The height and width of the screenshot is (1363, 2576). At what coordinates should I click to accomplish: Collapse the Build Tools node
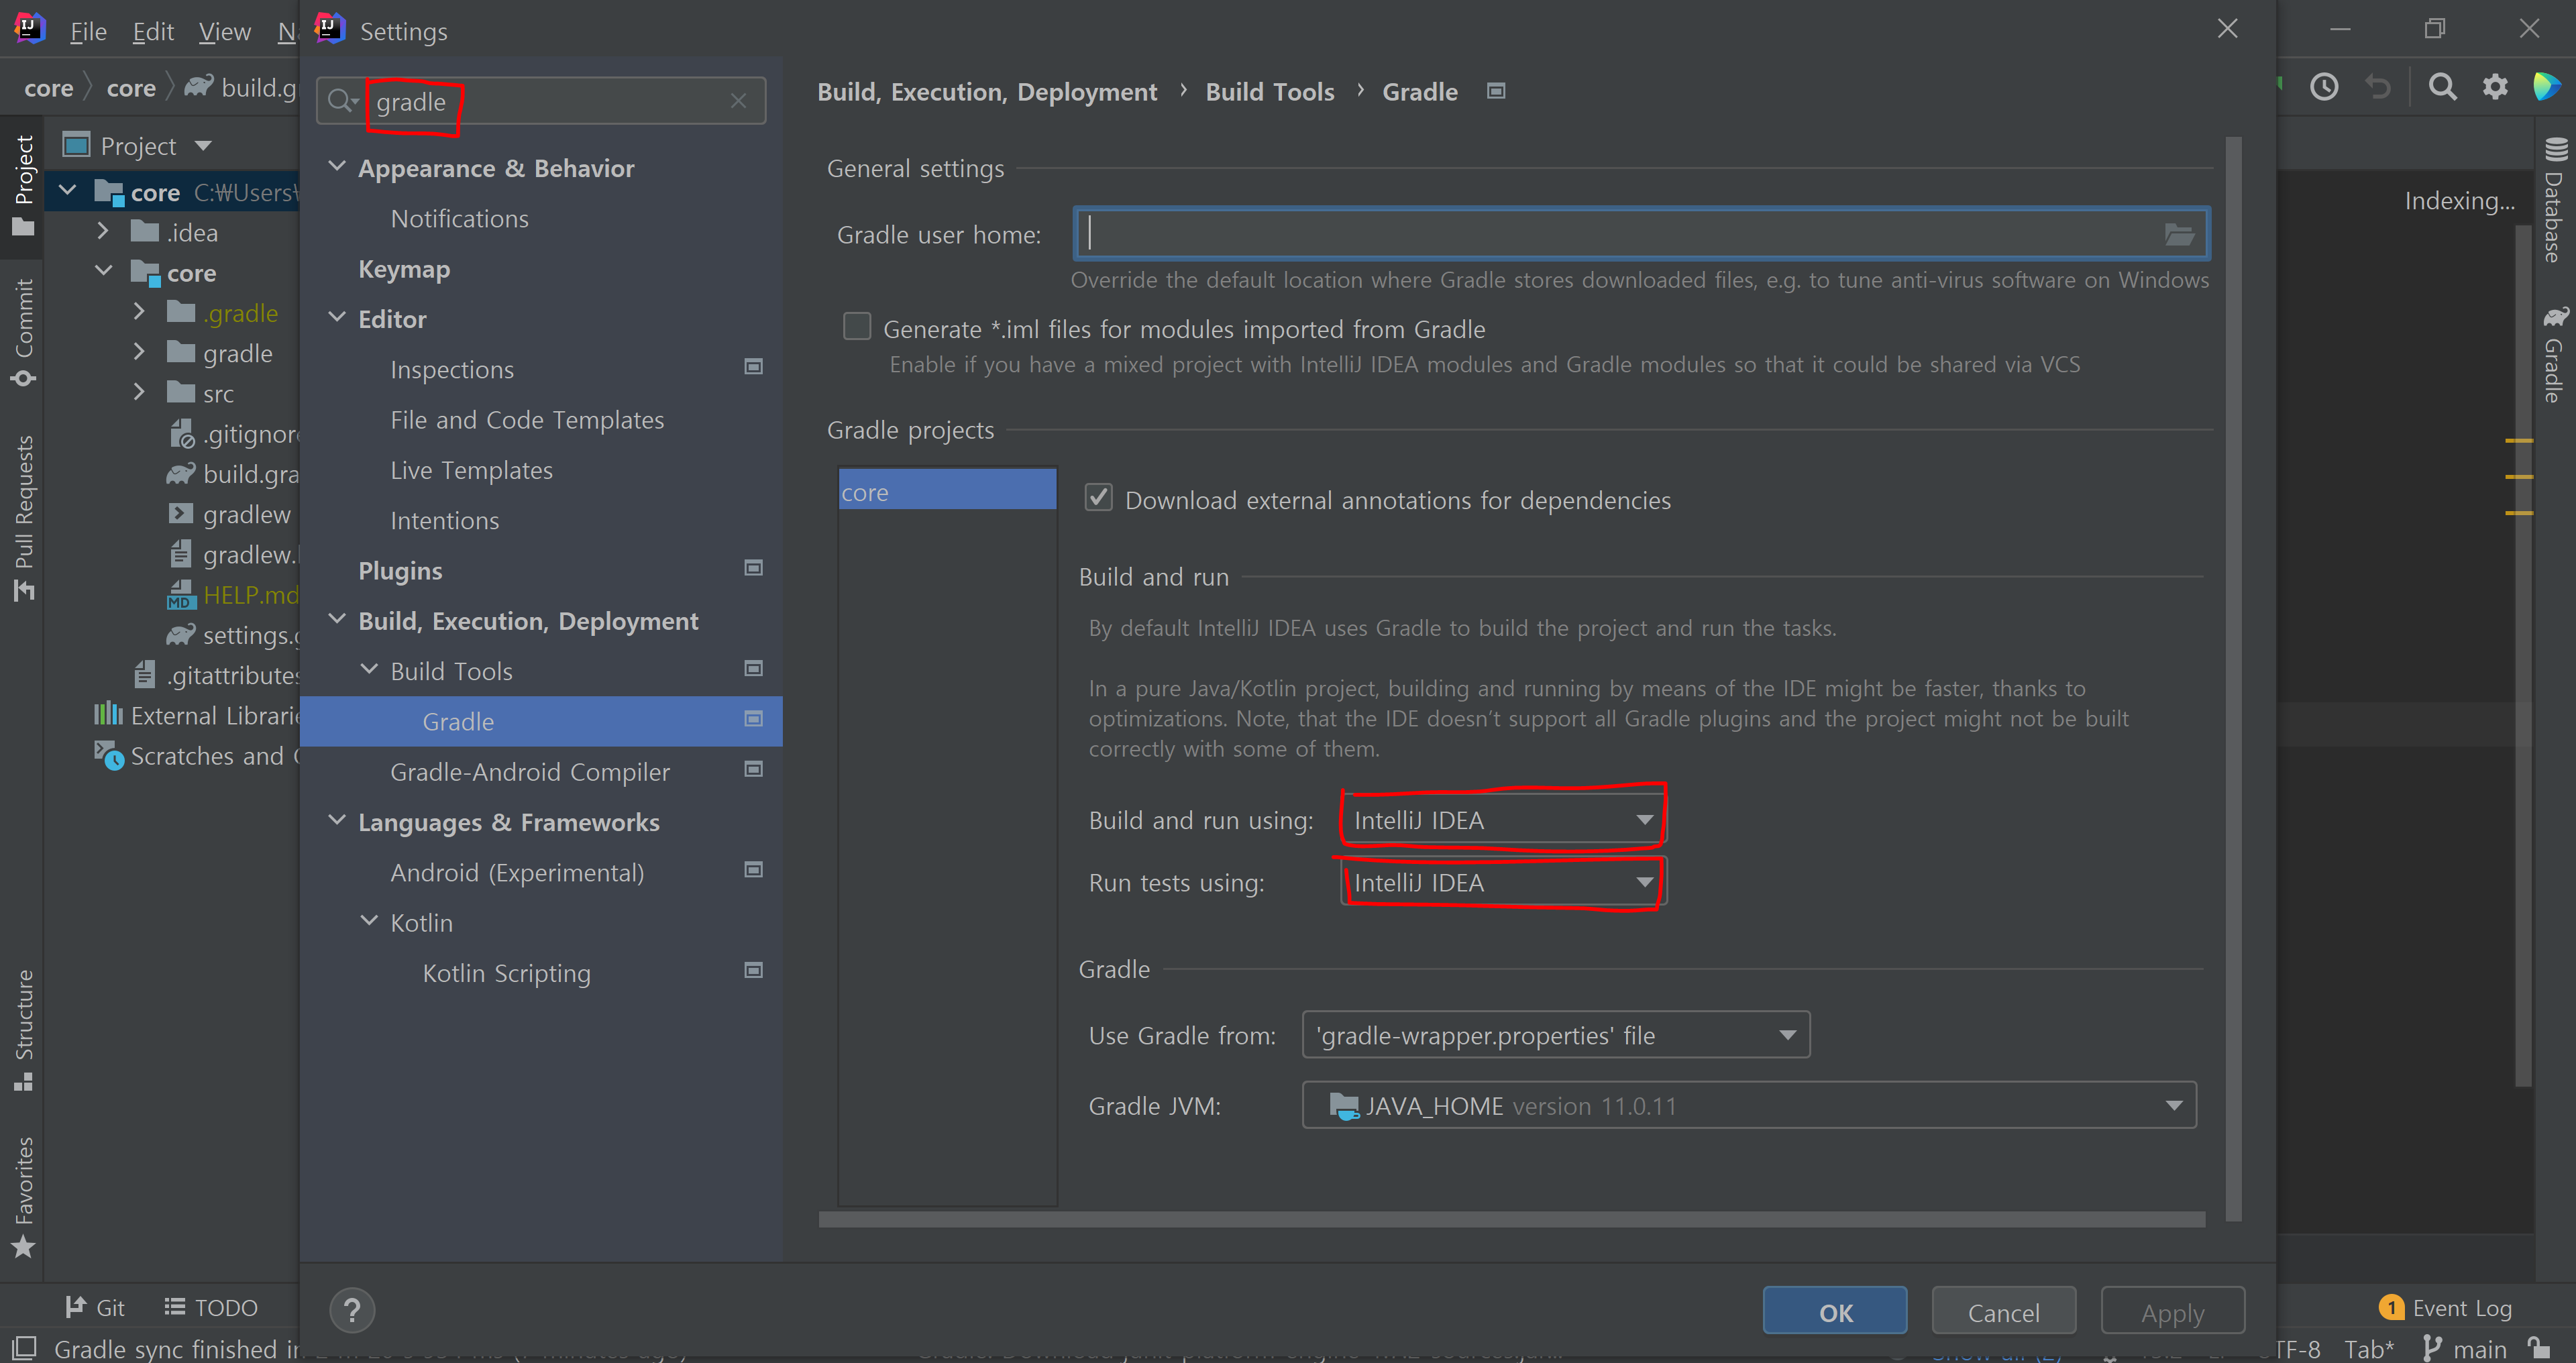click(x=370, y=669)
